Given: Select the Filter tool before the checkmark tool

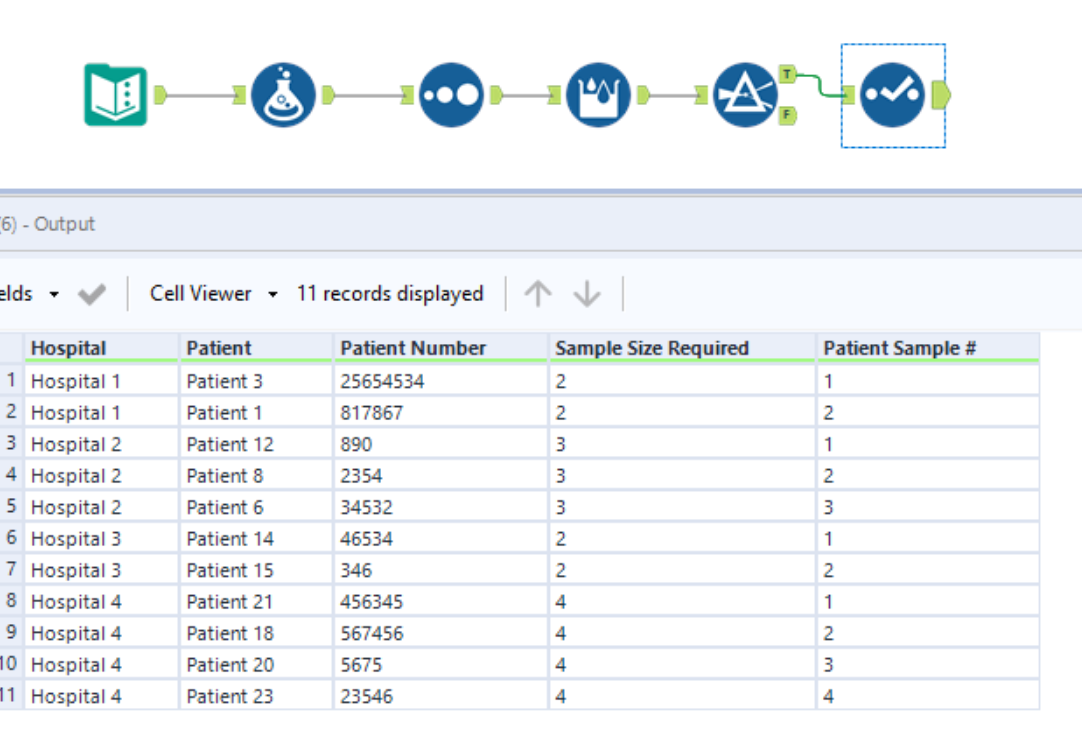Looking at the screenshot, I should pyautogui.click(x=745, y=94).
